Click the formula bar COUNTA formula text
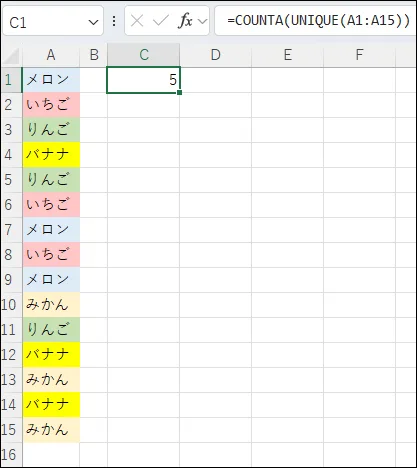This screenshot has height=468, width=417. click(x=319, y=21)
